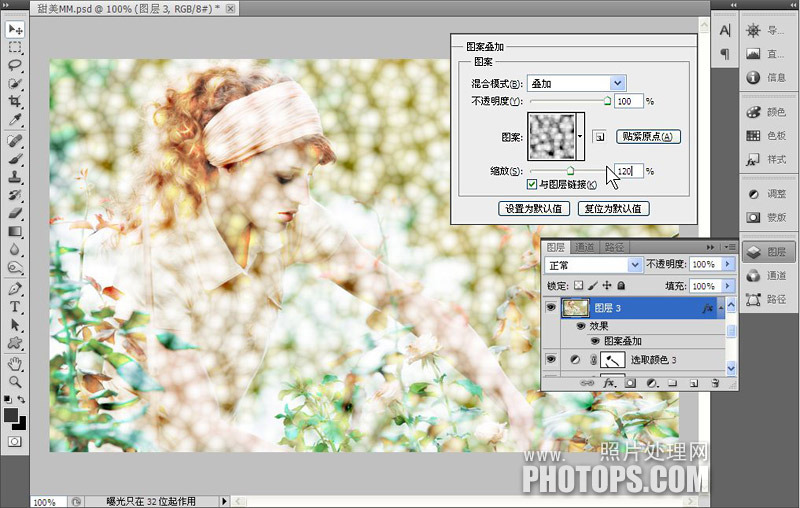The width and height of the screenshot is (800, 508).
Task: Select the Move tool
Action: click(16, 29)
